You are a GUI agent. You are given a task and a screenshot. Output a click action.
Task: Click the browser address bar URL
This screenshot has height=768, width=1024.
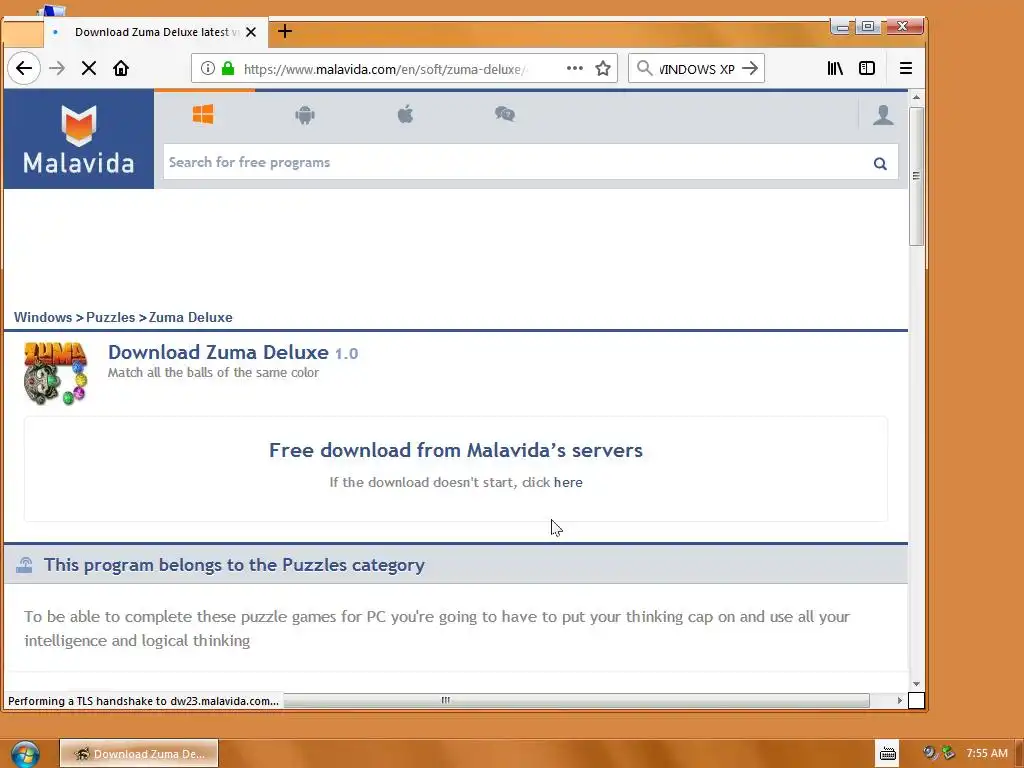click(x=385, y=69)
